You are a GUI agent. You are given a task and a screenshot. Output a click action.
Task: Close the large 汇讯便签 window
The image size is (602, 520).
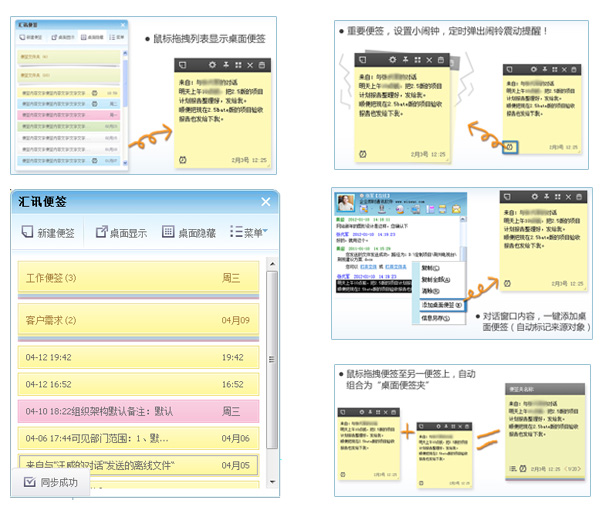pos(266,202)
